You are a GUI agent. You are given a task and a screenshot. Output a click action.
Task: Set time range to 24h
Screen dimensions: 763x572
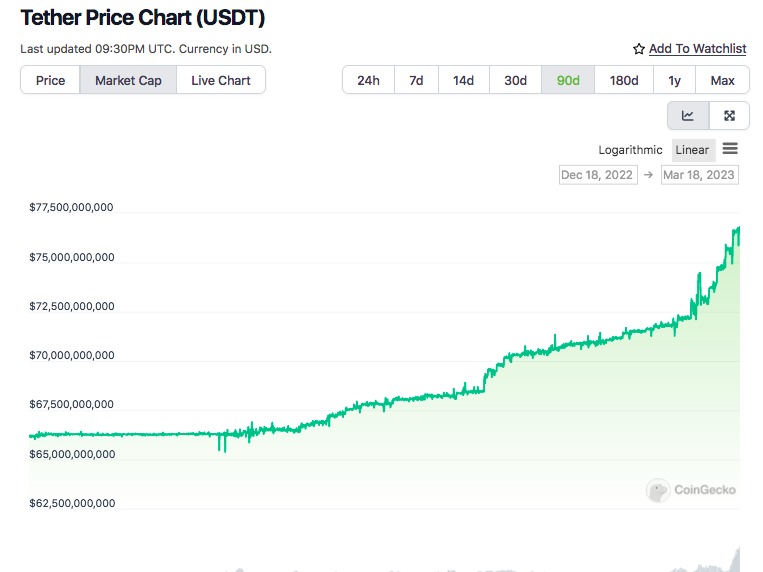(368, 80)
